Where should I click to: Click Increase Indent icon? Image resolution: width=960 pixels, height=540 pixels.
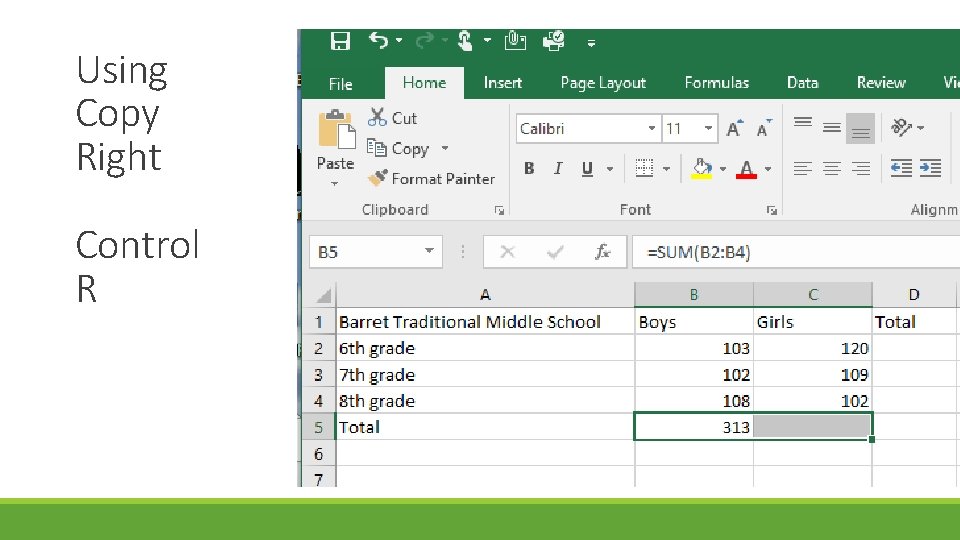coord(931,168)
